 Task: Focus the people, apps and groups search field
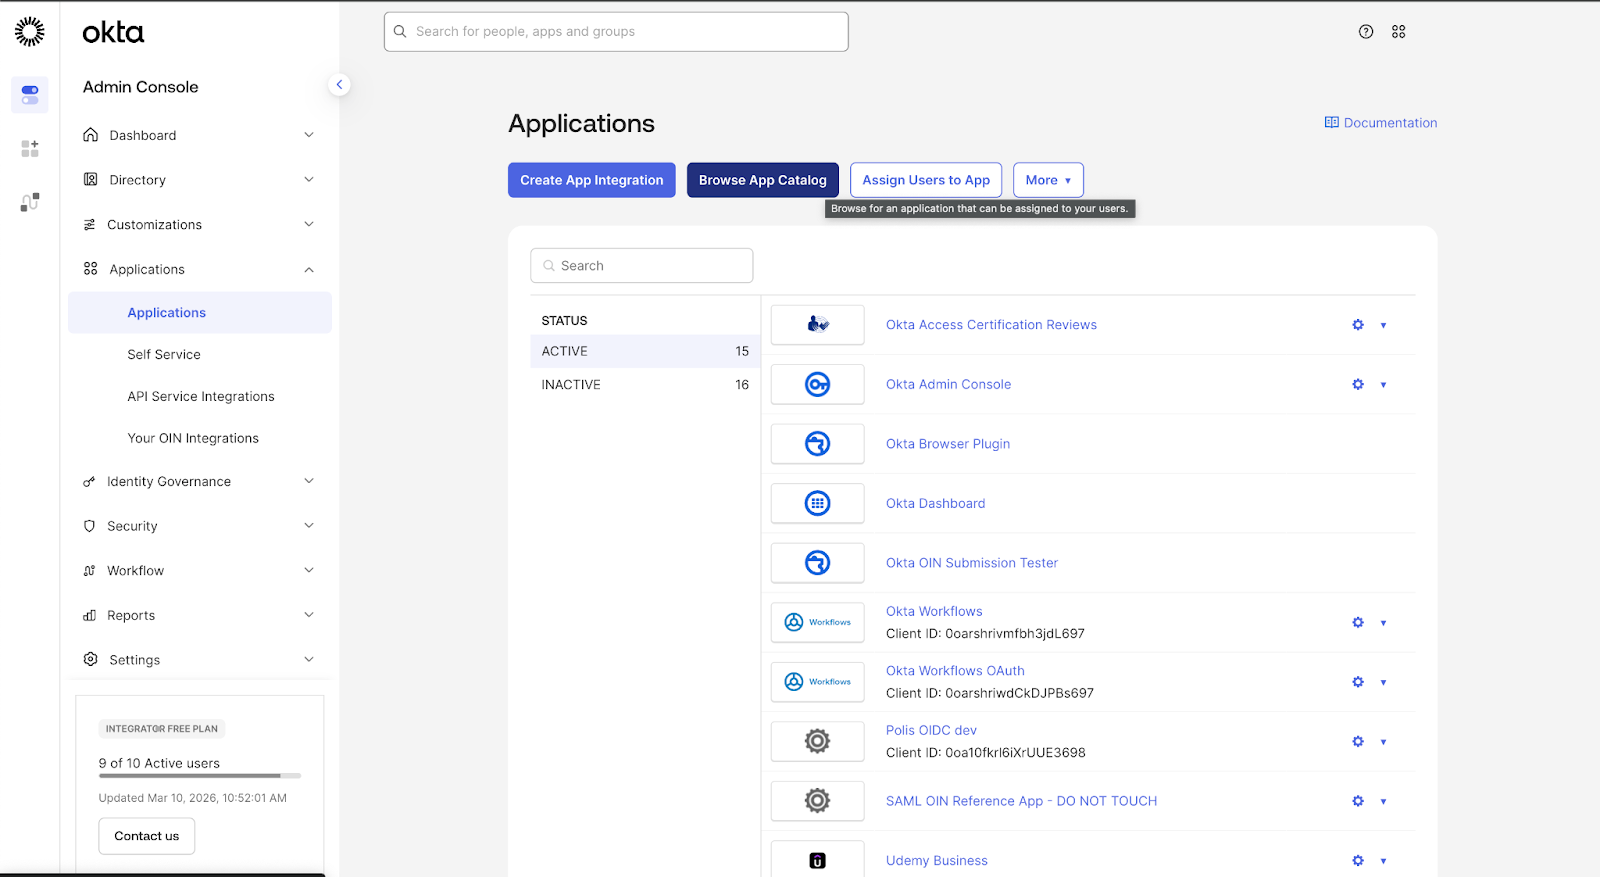coord(616,32)
